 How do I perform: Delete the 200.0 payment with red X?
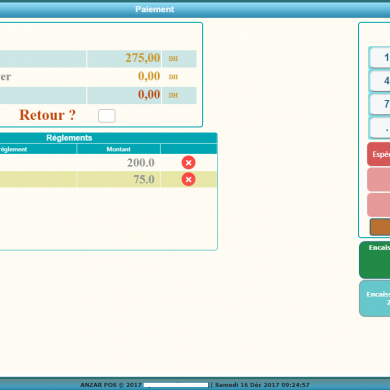click(188, 163)
